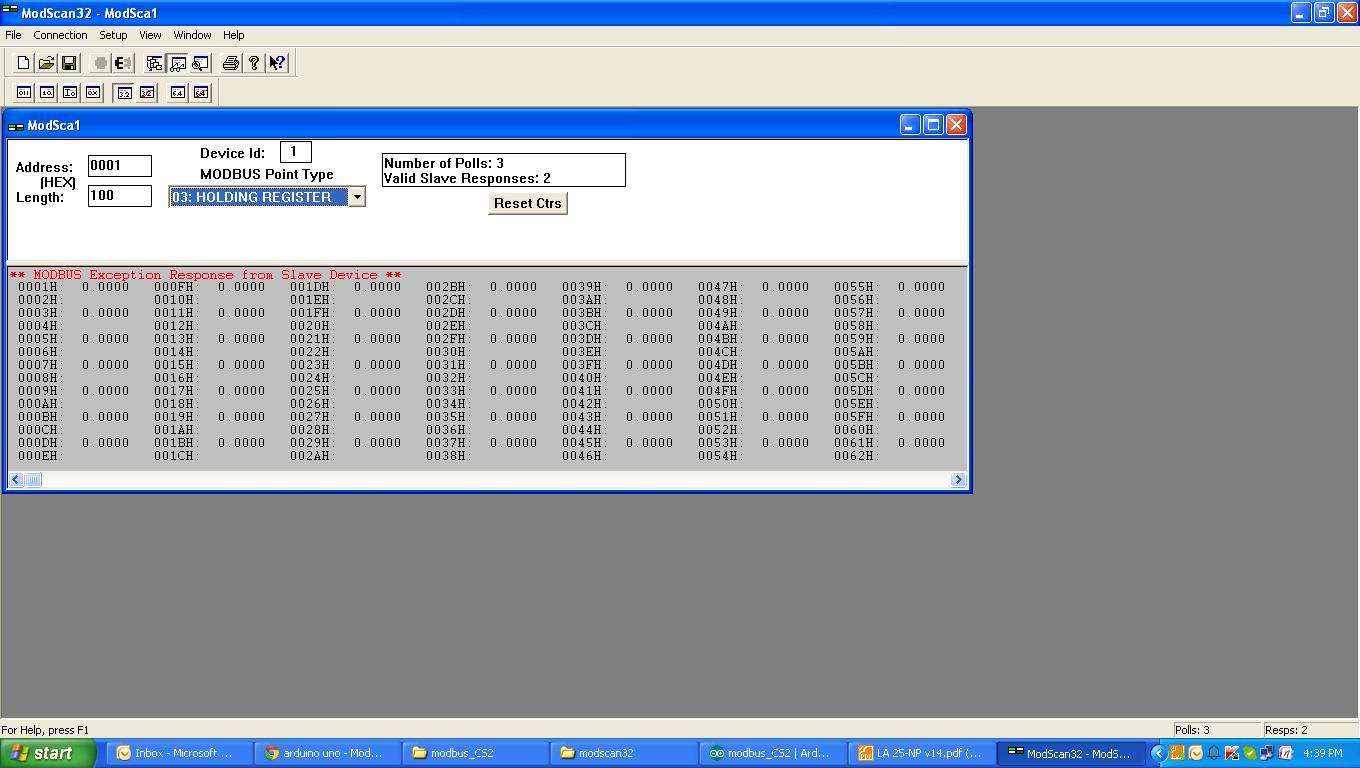Open the Connection menu

pyautogui.click(x=60, y=35)
